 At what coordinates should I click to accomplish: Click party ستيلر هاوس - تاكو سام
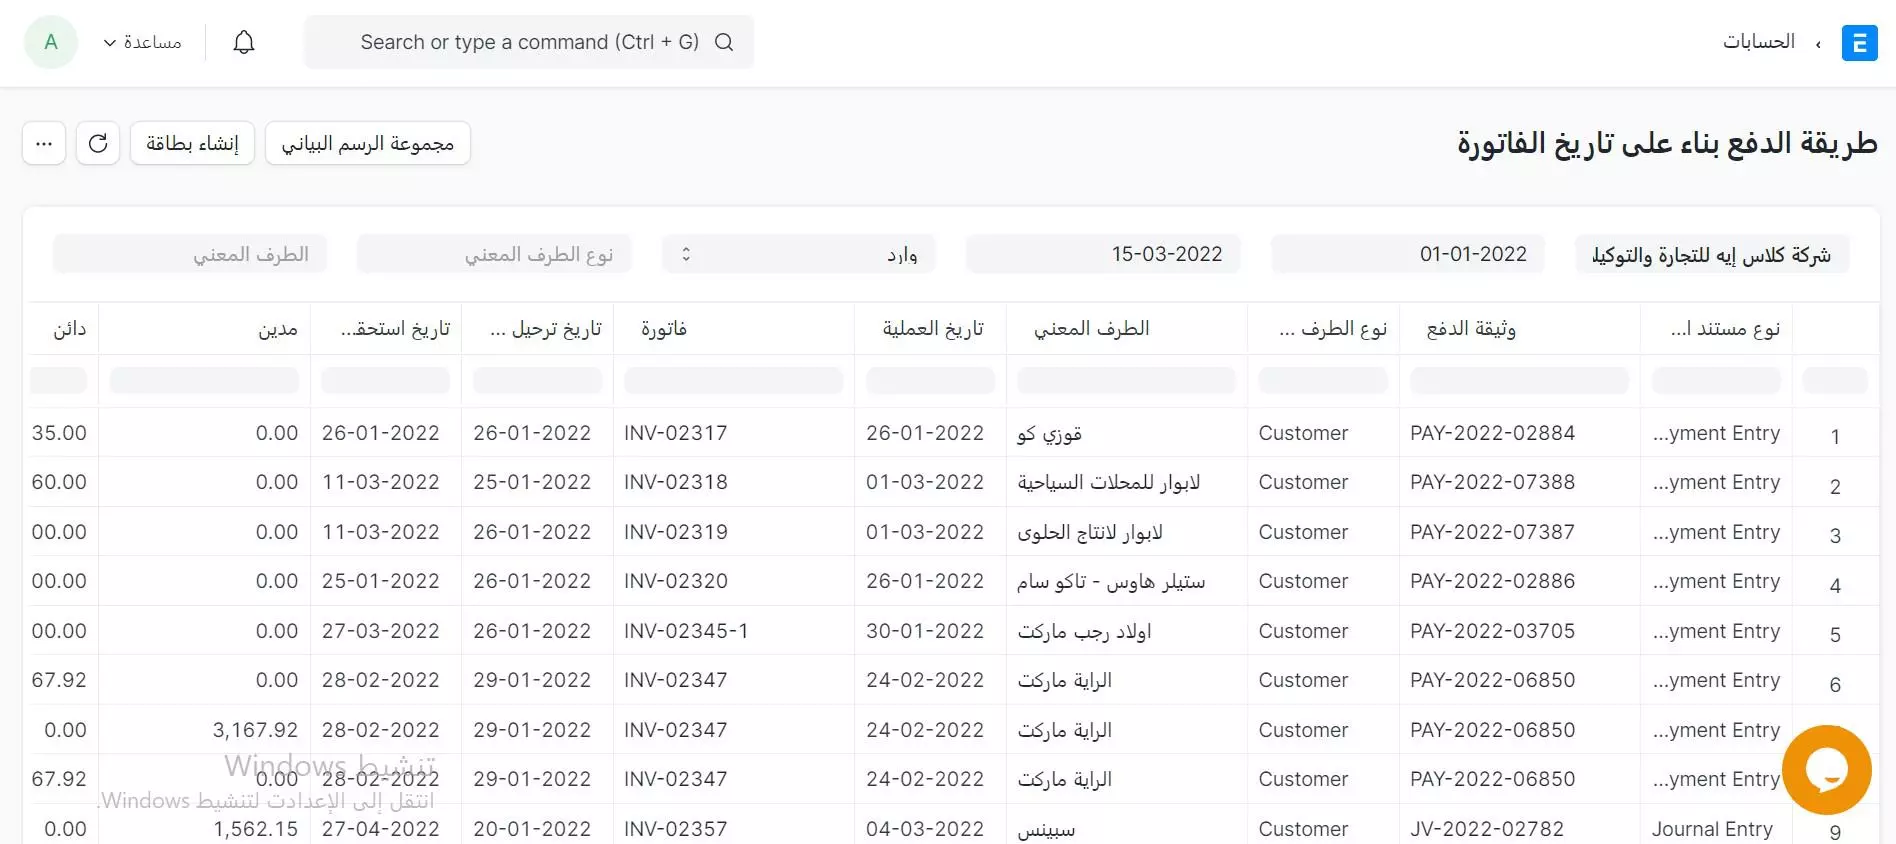(x=1111, y=581)
